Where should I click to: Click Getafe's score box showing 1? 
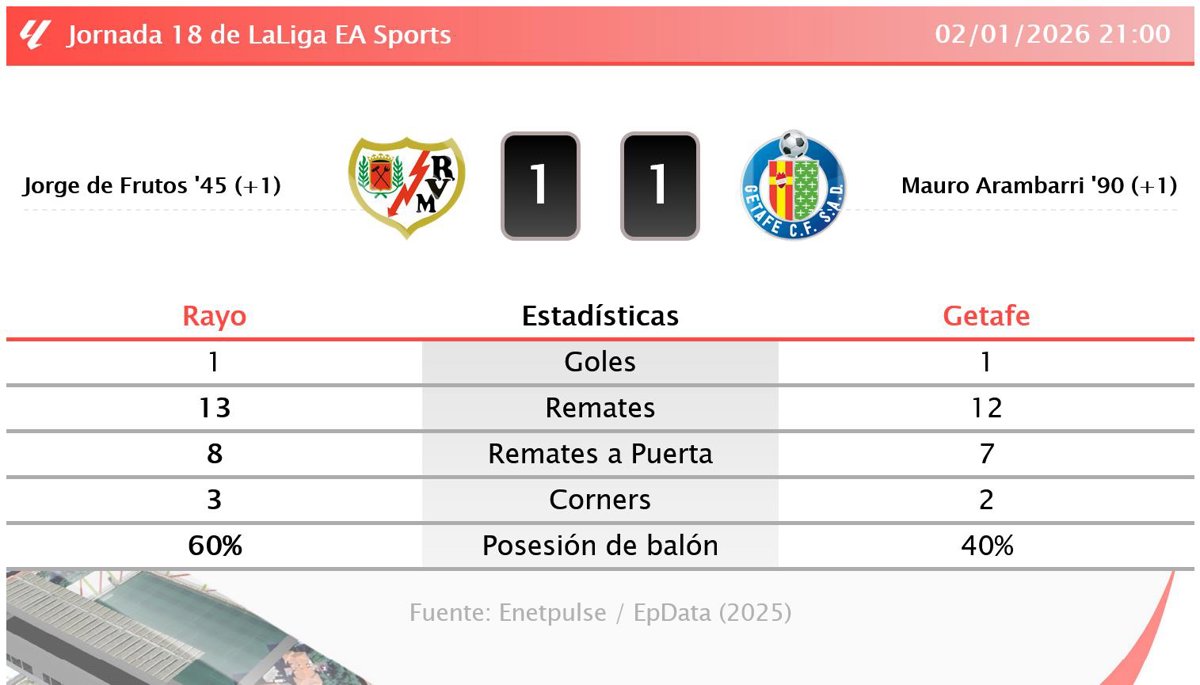pos(659,186)
